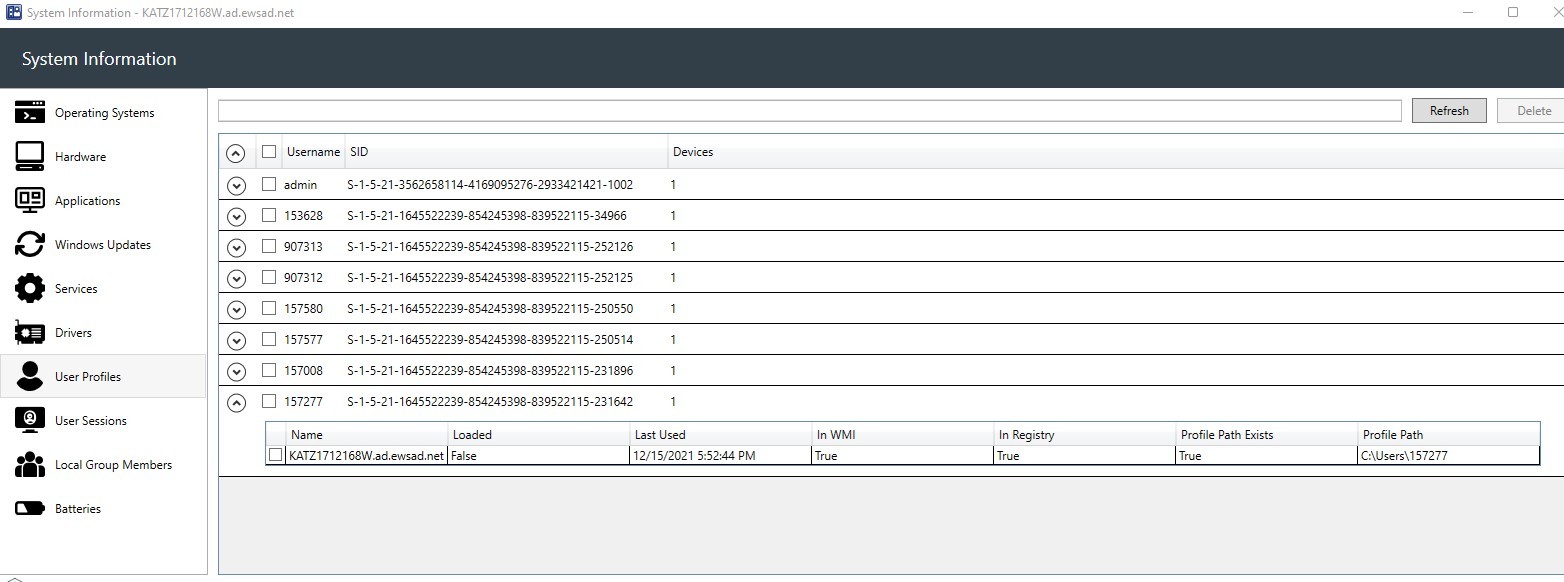
Task: Click the Operating Systems terminal icon
Action: coord(30,112)
